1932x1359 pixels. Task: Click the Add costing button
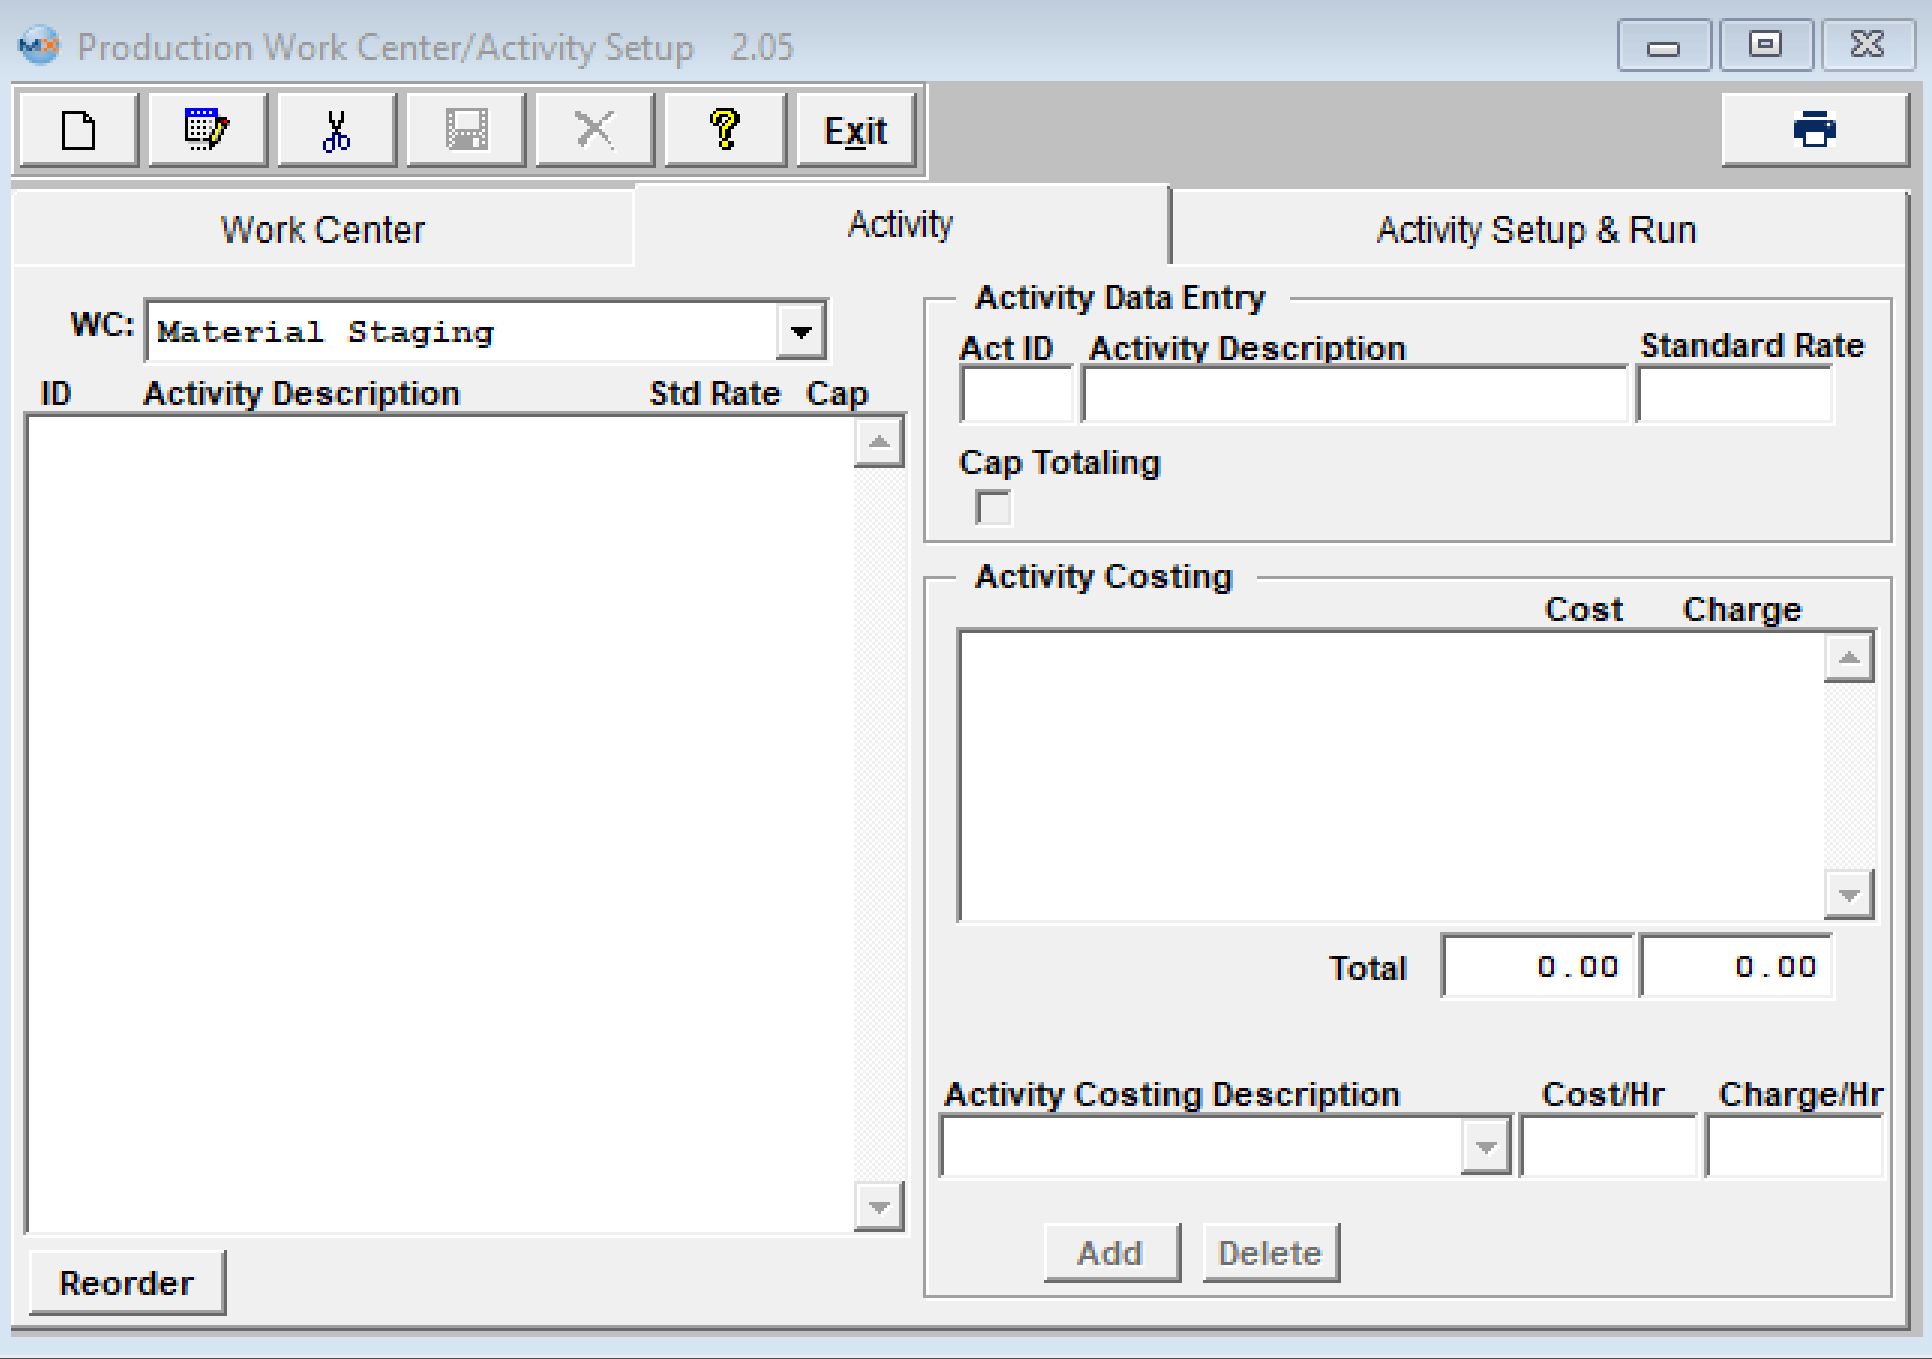pyautogui.click(x=1111, y=1253)
